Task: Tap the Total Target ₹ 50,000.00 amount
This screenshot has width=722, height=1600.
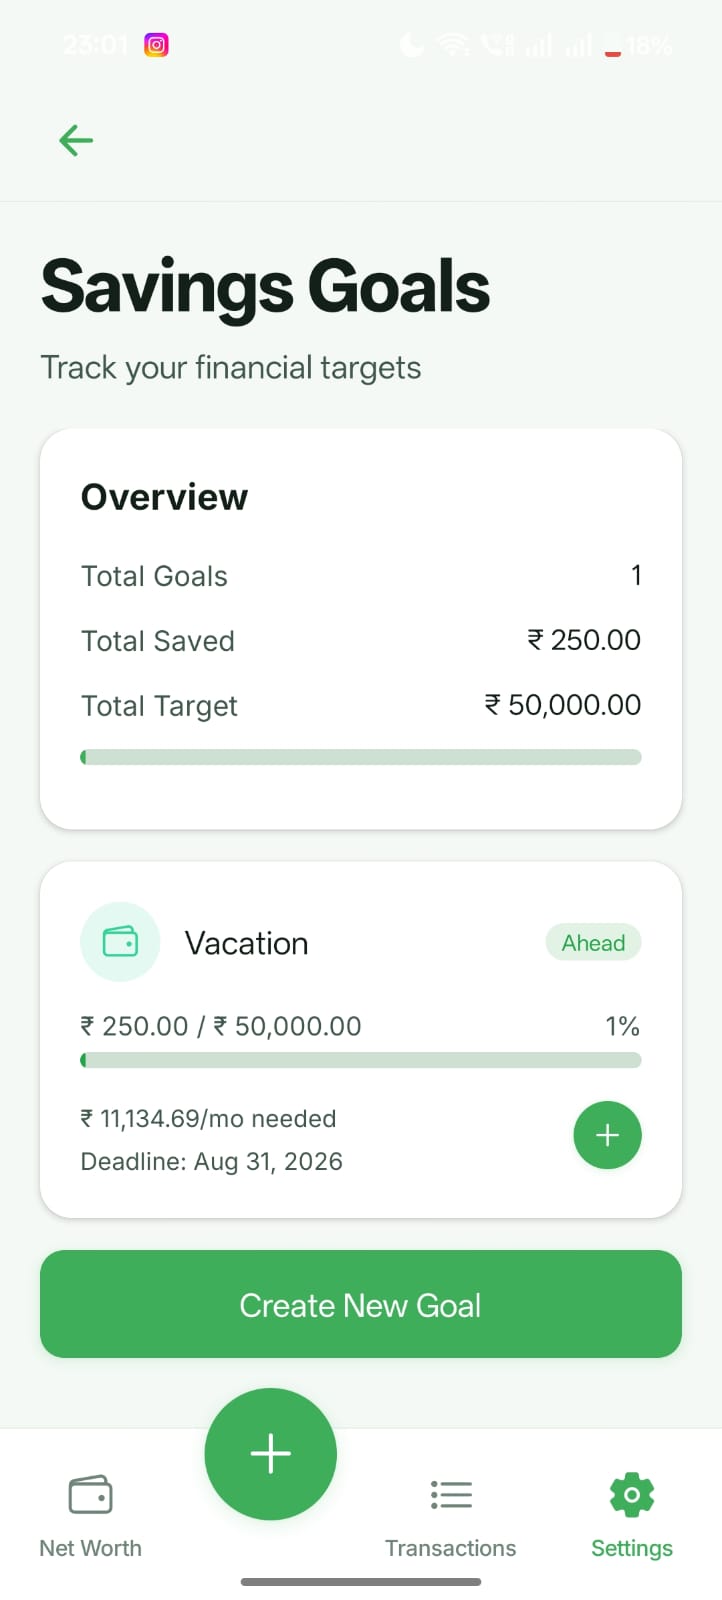Action: (x=562, y=705)
